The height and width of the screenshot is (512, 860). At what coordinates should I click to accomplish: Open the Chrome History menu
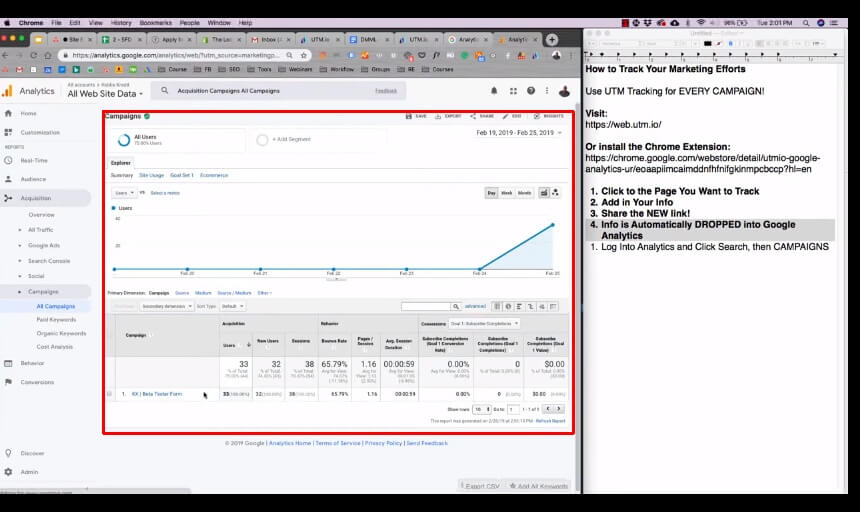click(121, 23)
